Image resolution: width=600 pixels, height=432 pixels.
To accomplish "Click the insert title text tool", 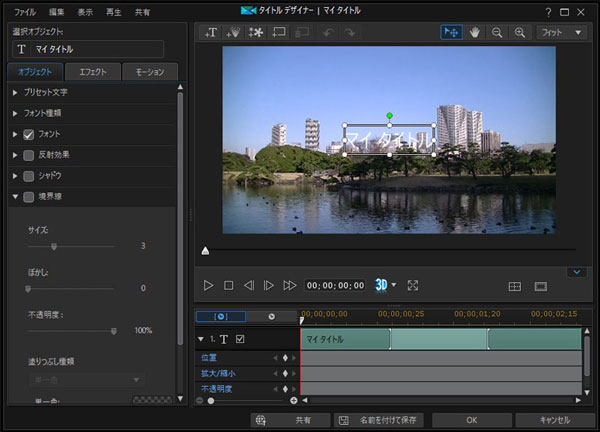I will 211,33.
